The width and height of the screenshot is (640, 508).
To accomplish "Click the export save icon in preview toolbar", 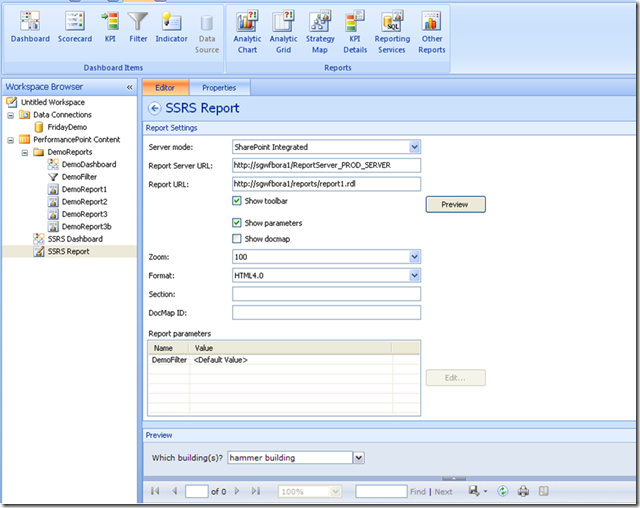I will (473, 491).
